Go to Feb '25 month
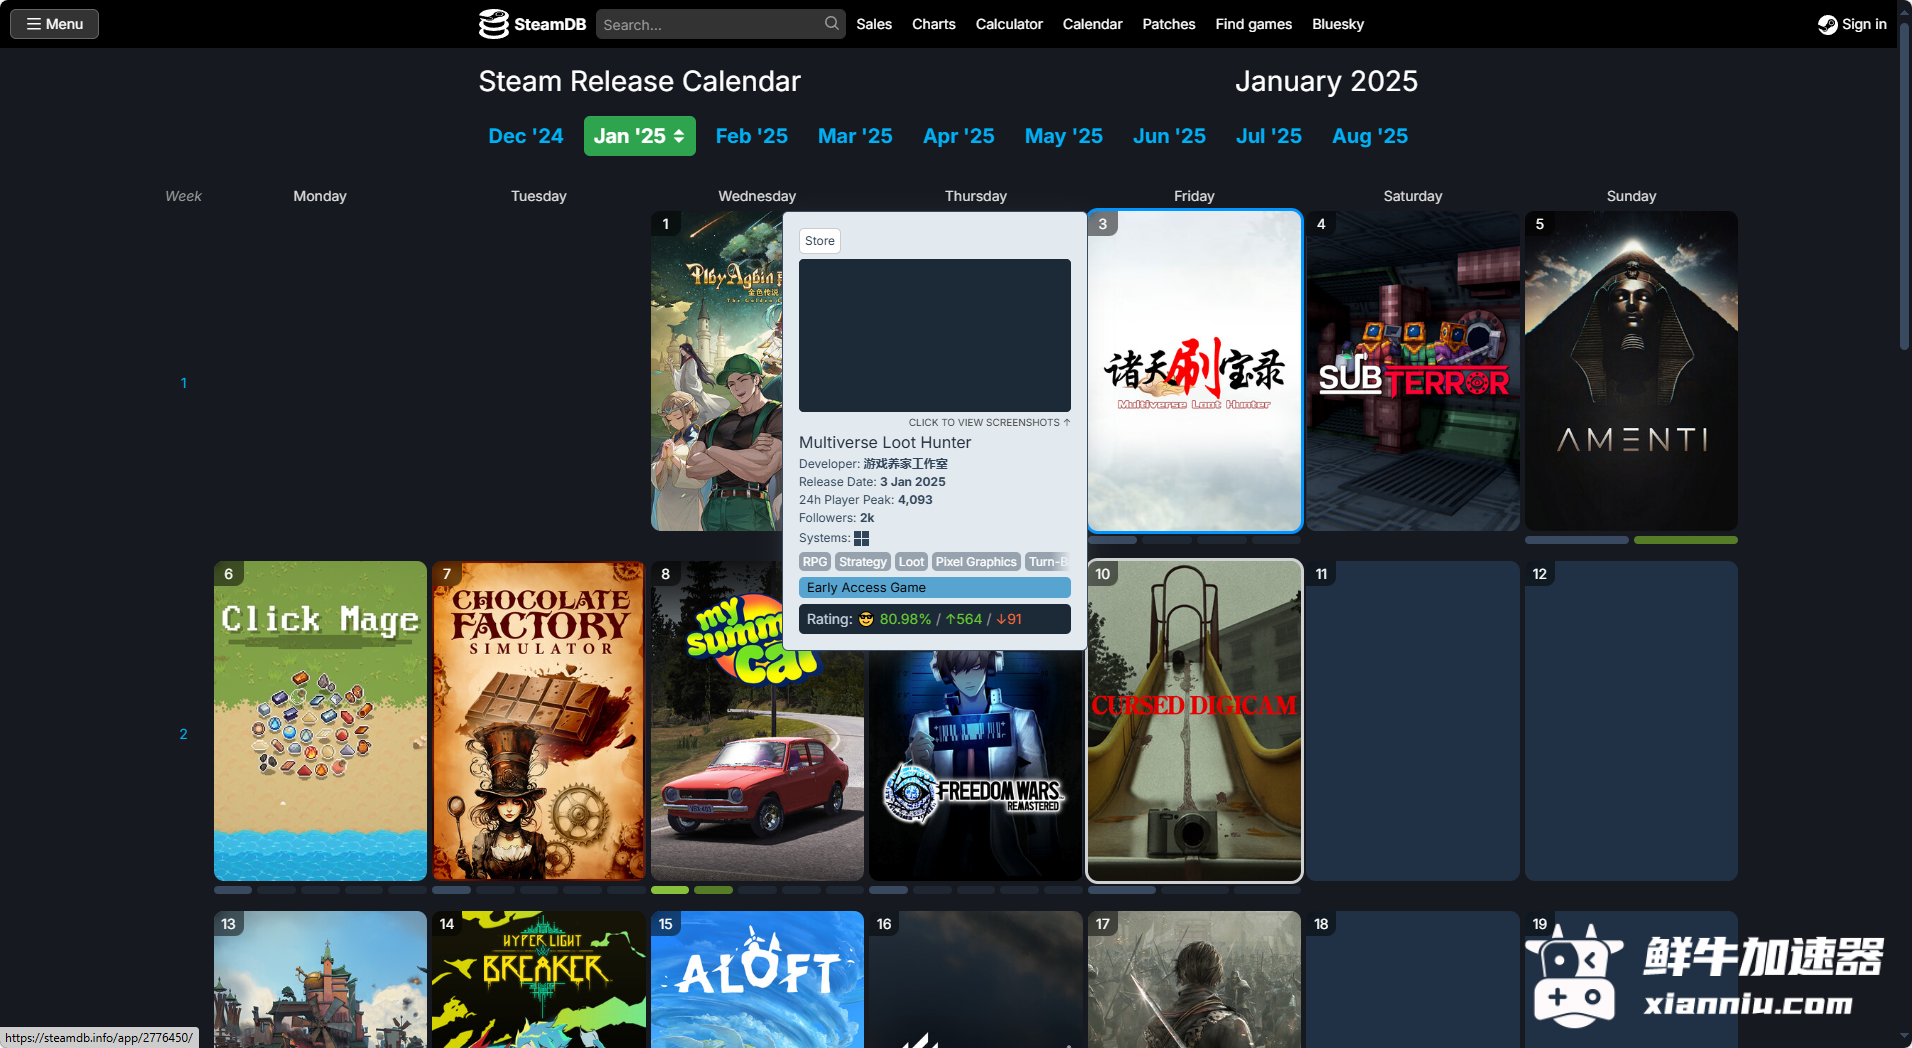 (x=752, y=136)
